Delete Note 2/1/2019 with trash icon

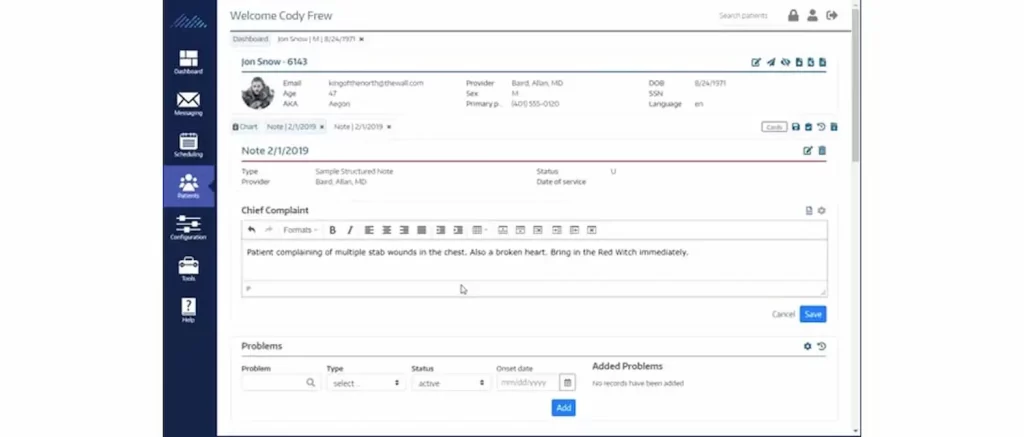822,151
